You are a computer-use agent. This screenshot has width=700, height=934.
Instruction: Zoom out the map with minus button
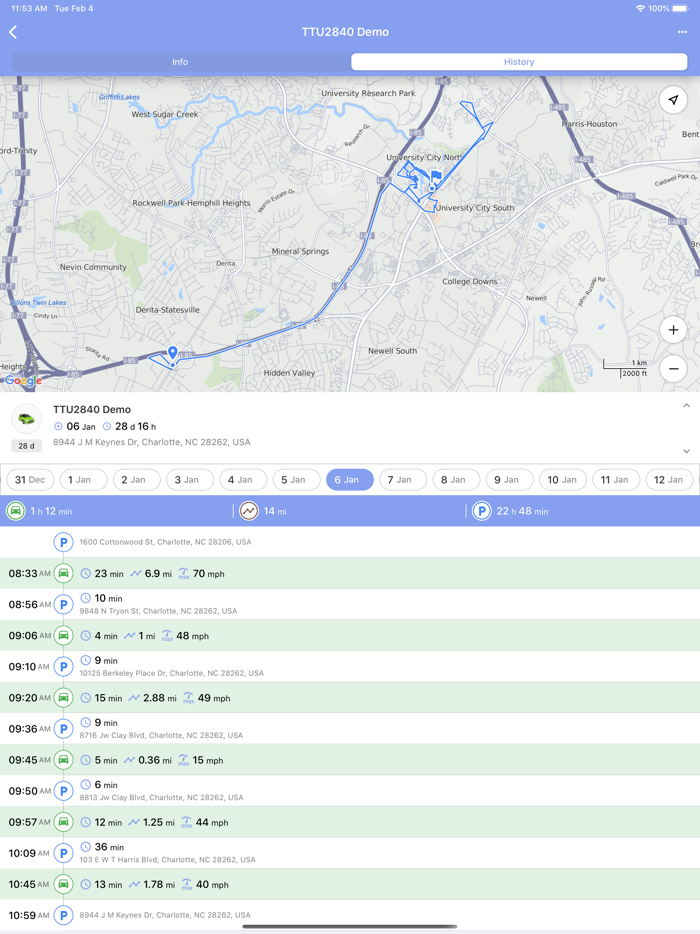[x=673, y=369]
